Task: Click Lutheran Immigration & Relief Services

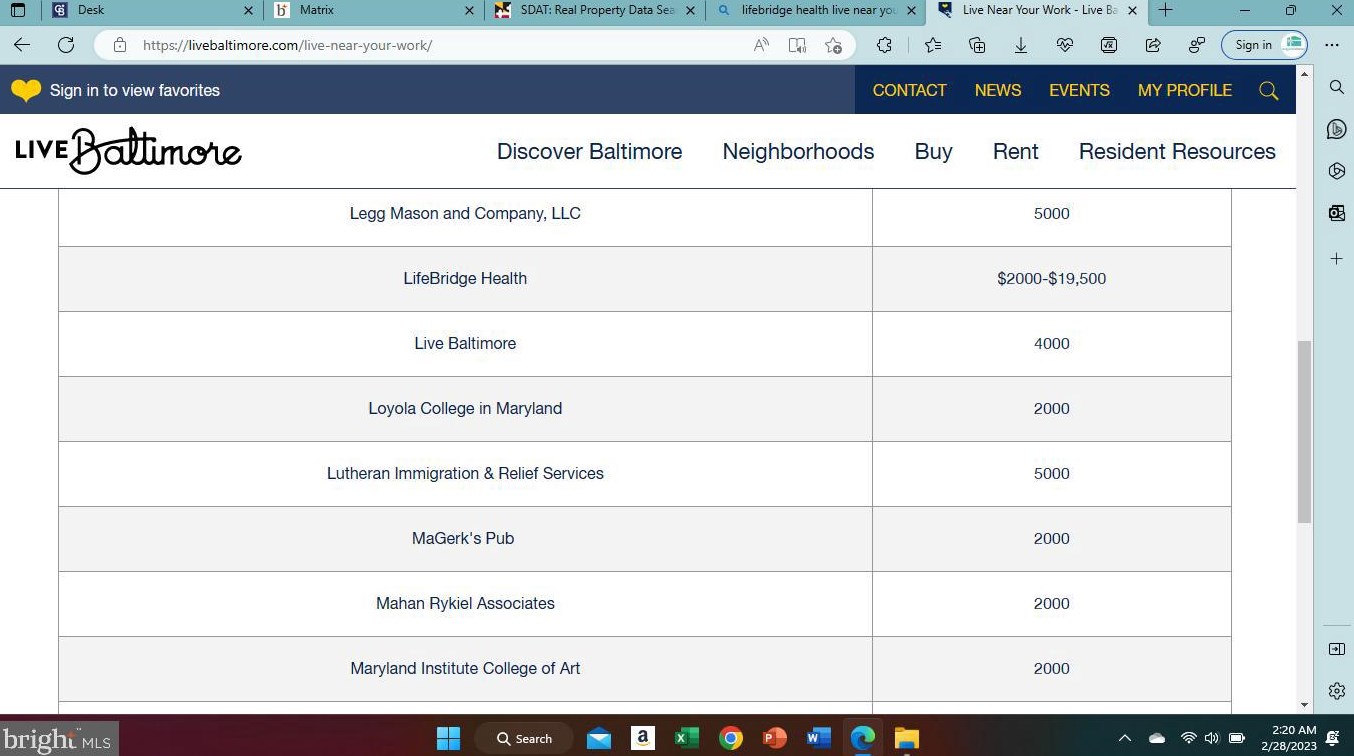Action: [x=465, y=473]
